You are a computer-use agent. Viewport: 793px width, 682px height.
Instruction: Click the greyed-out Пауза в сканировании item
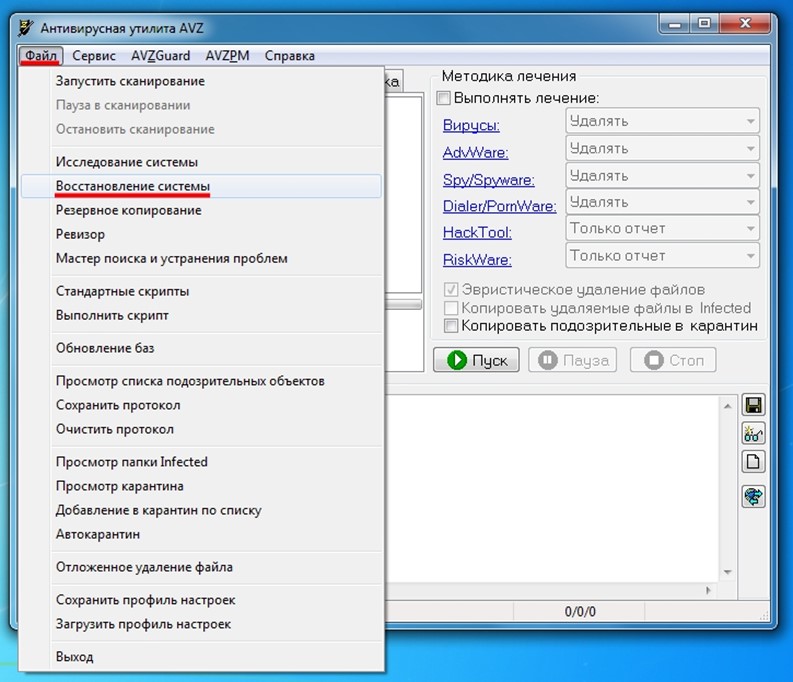pos(201,105)
